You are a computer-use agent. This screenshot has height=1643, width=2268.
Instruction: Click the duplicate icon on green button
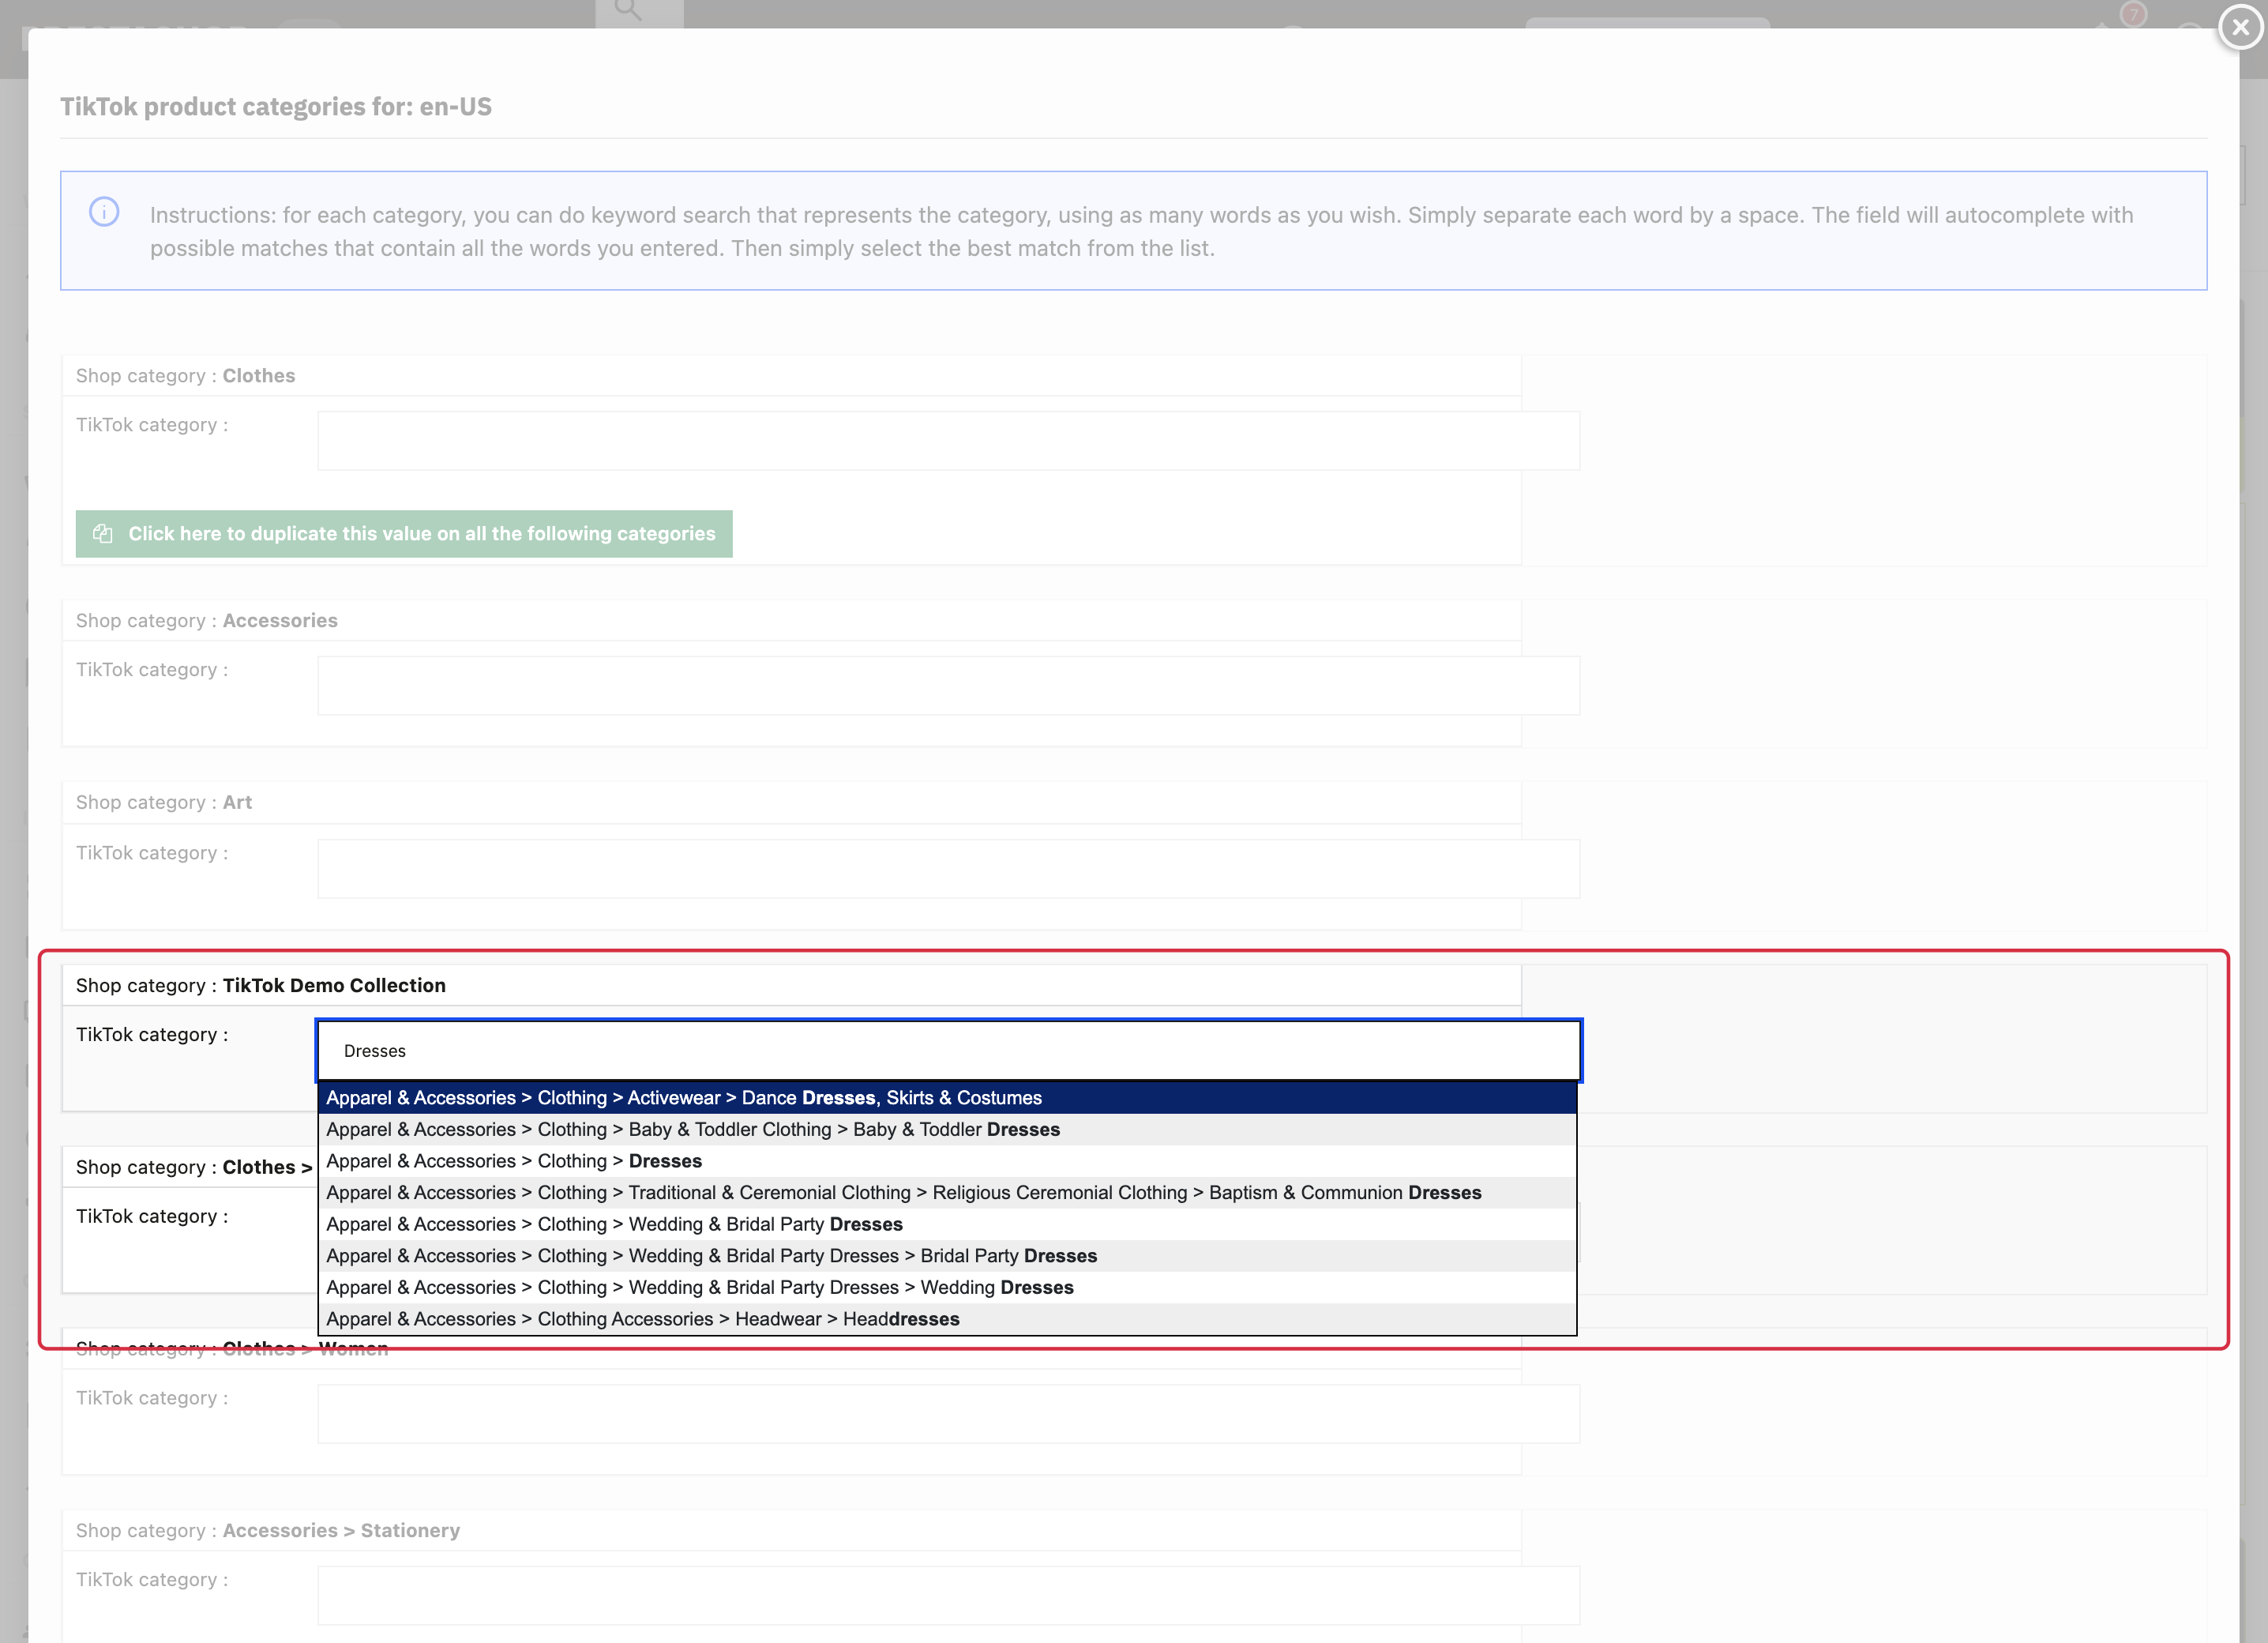(102, 533)
